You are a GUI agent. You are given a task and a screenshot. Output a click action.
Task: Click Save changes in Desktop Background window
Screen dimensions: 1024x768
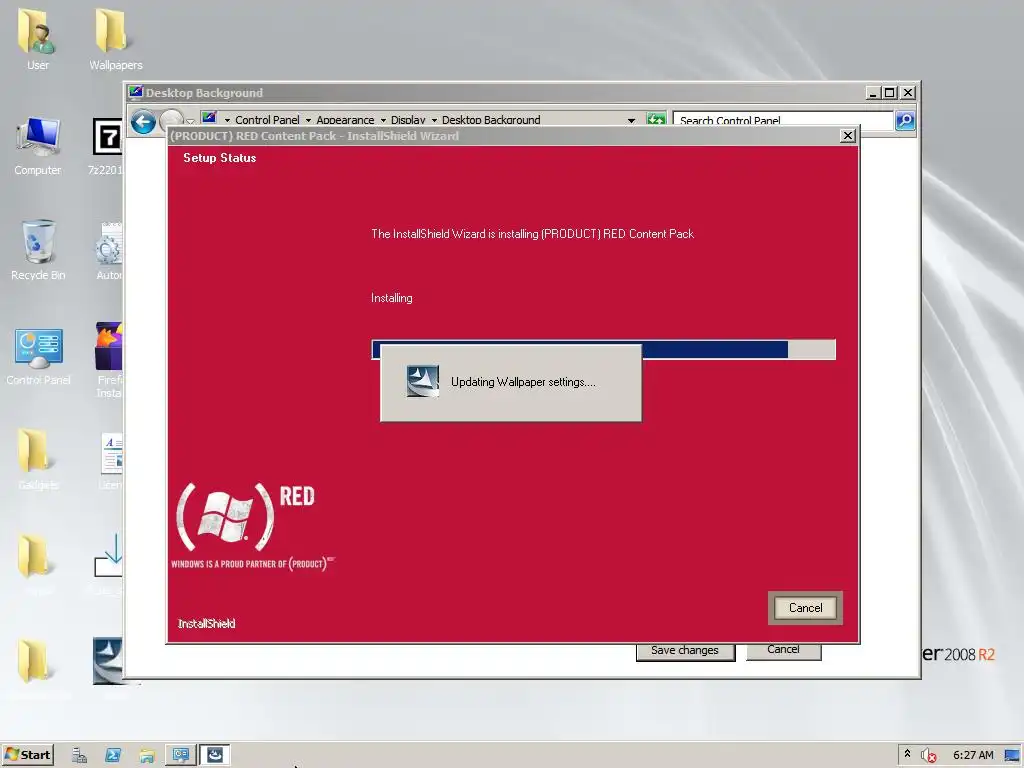point(685,651)
